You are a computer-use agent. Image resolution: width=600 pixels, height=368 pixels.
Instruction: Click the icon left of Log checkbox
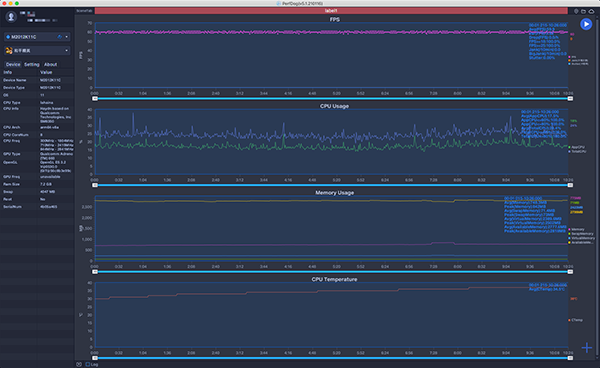(x=79, y=365)
